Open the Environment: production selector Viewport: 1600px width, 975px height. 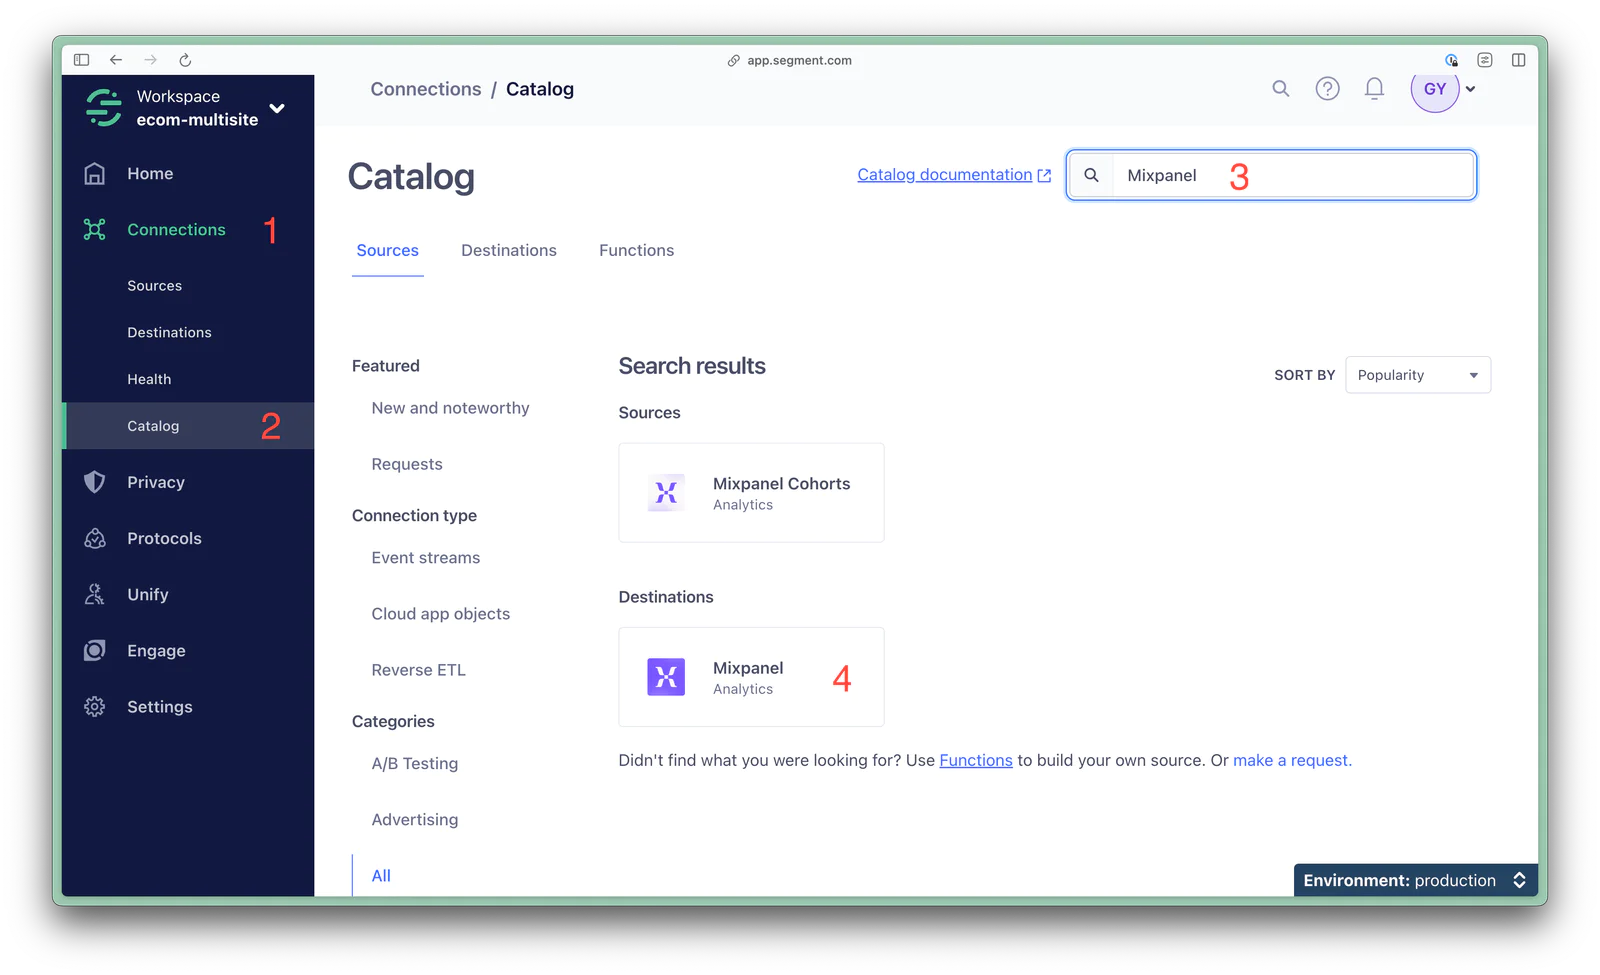[x=1414, y=880]
